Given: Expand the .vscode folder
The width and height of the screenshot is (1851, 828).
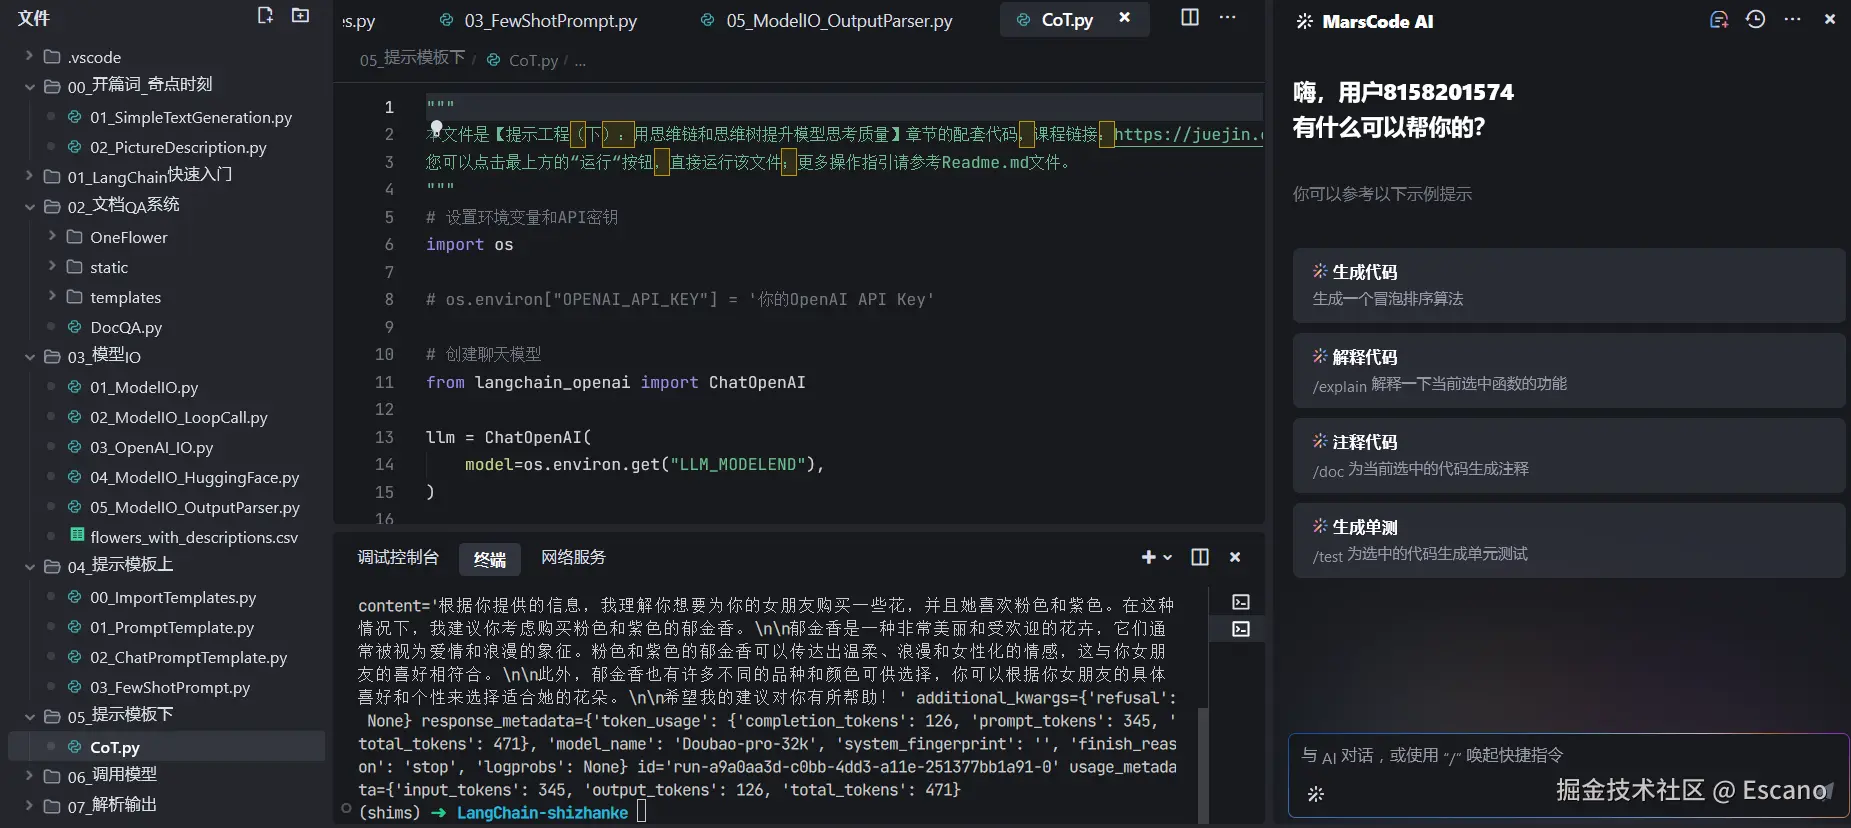Looking at the screenshot, I should (29, 57).
